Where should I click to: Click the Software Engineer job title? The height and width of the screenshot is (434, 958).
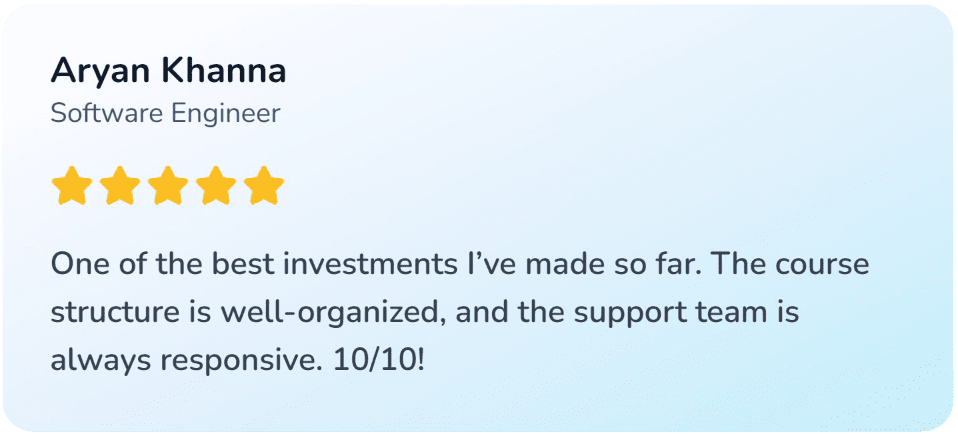165,113
